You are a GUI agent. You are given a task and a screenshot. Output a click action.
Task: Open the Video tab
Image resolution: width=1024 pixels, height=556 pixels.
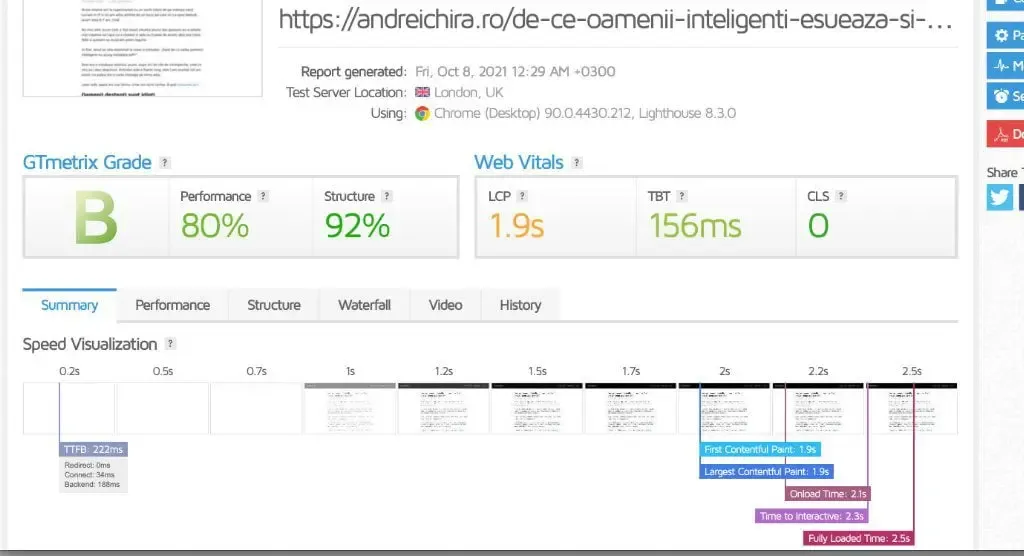(x=445, y=305)
